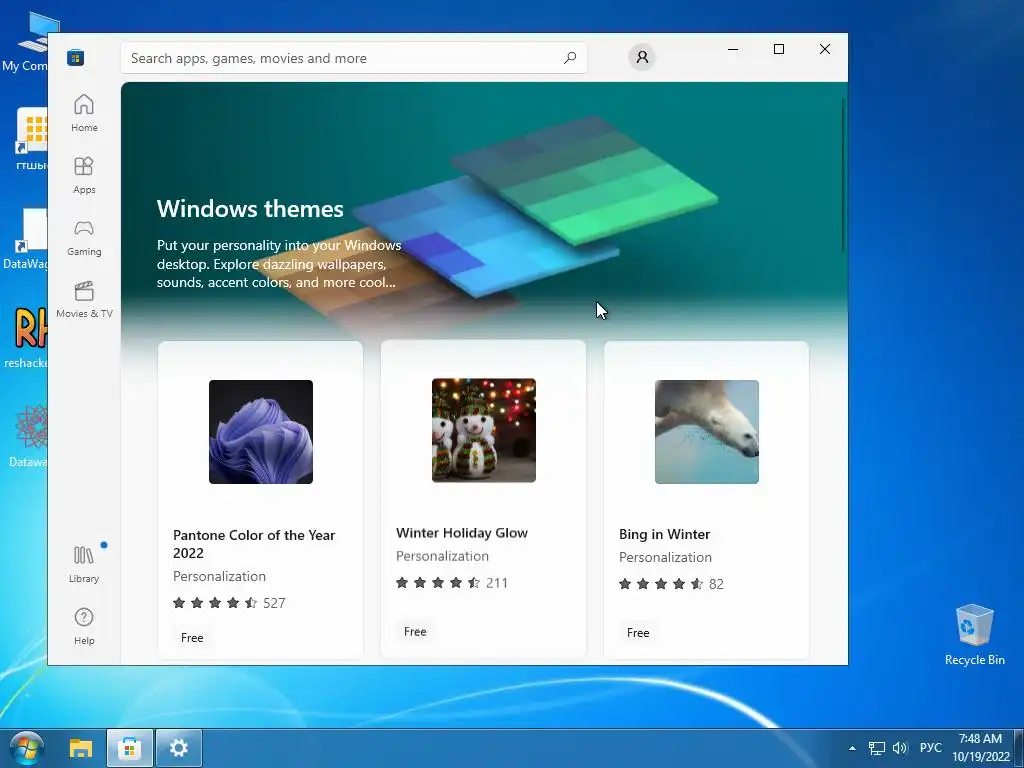This screenshot has height=768, width=1024.
Task: Open the Windows Start button
Action: coord(27,748)
